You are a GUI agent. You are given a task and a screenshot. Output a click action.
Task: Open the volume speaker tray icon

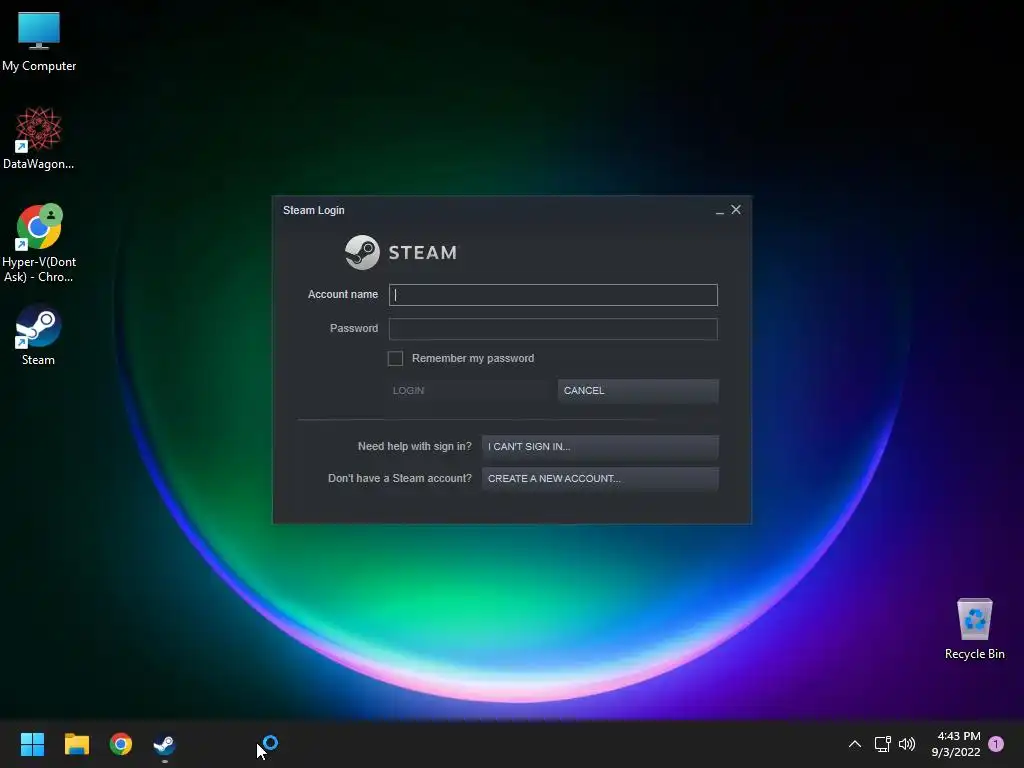coord(907,744)
